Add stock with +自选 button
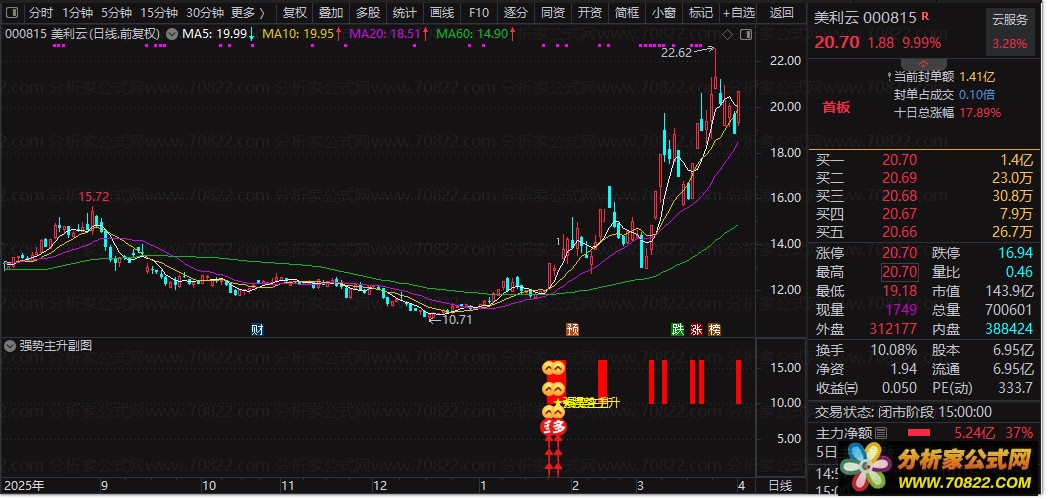The image size is (1048, 499). pyautogui.click(x=739, y=13)
